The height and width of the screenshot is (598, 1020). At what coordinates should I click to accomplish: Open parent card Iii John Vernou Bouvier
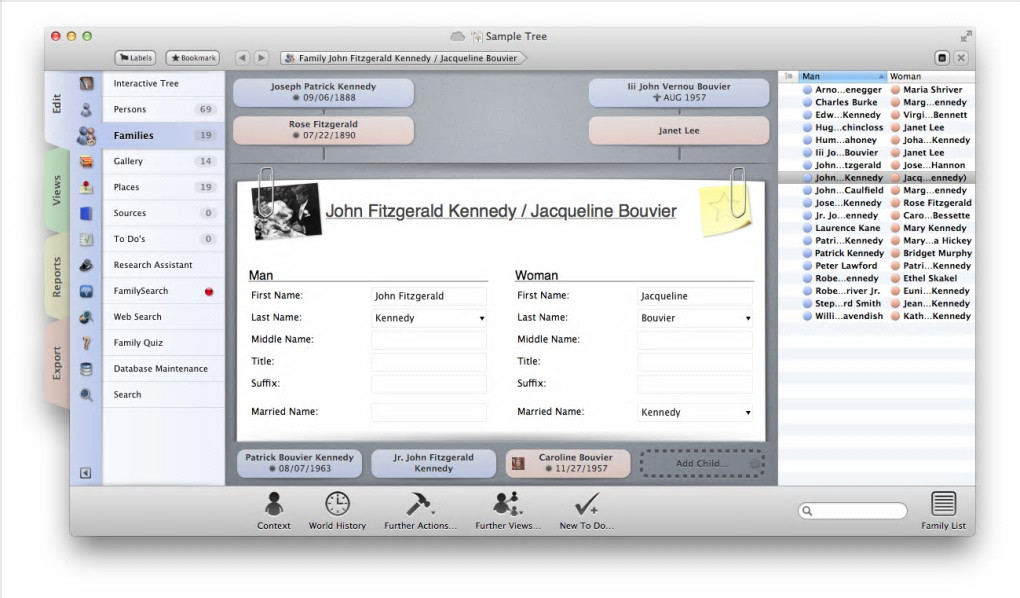pyautogui.click(x=678, y=92)
